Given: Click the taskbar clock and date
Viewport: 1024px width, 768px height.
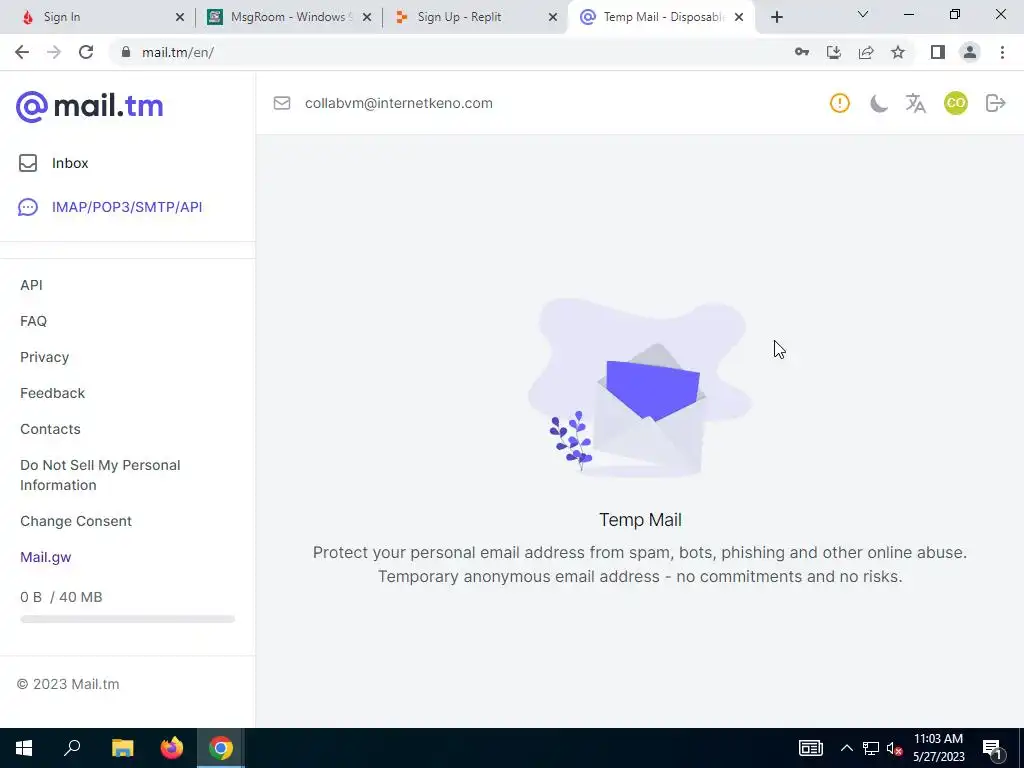Looking at the screenshot, I should click(x=938, y=748).
